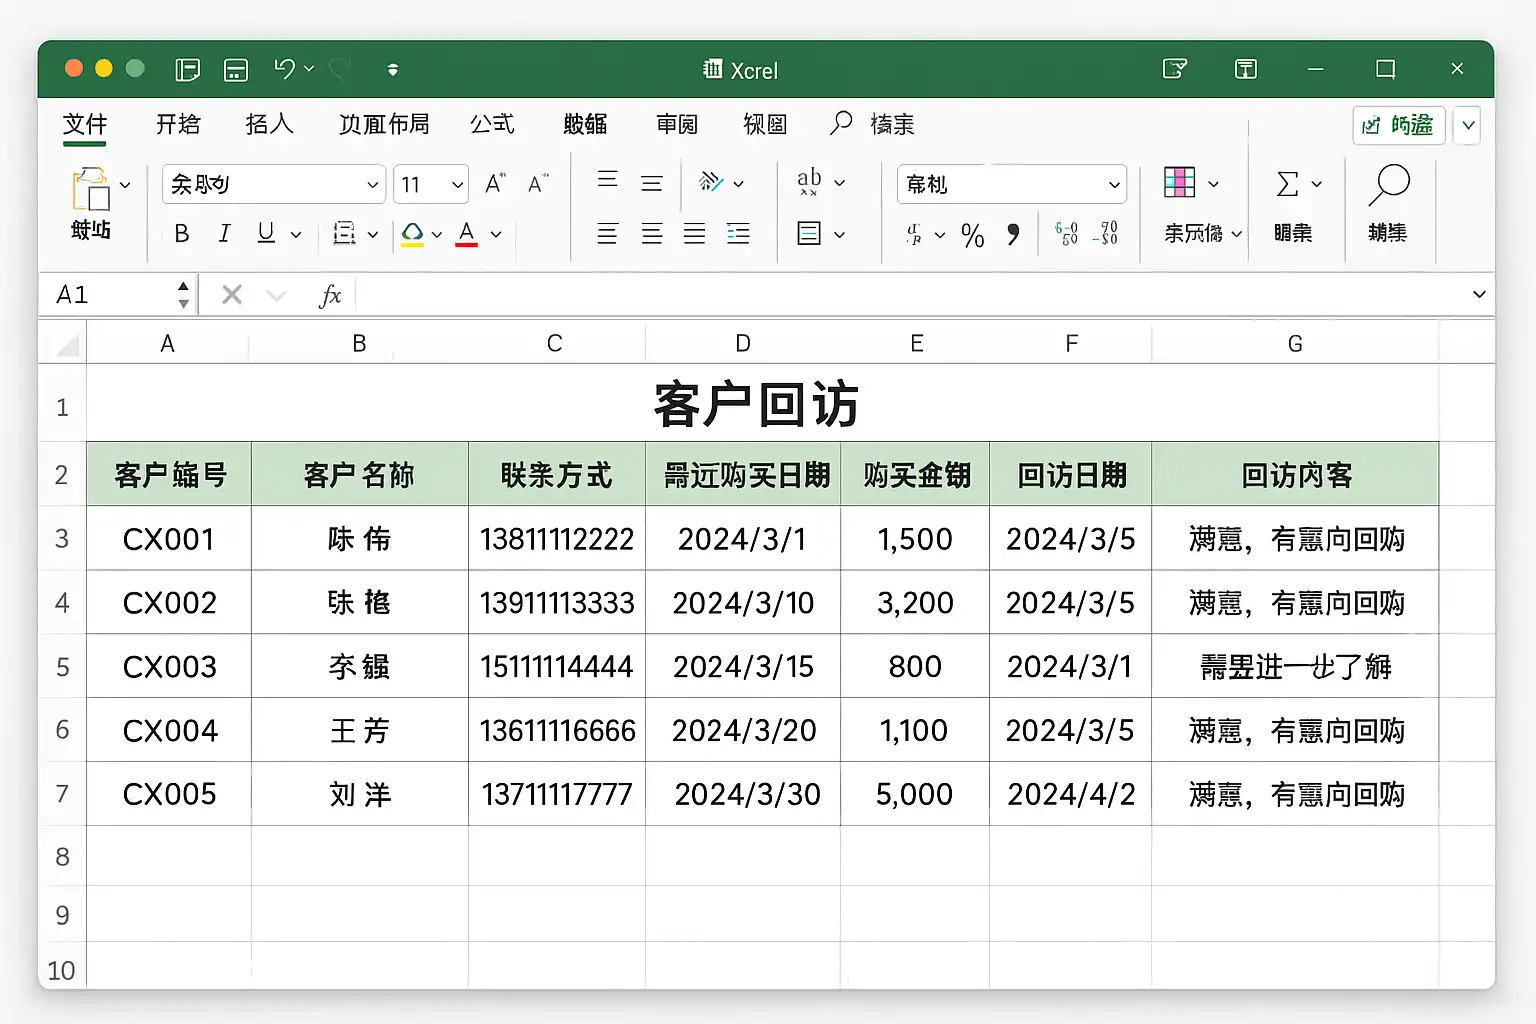Click the red font color swatch
Image resolution: width=1536 pixels, height=1024 pixels.
(x=466, y=234)
